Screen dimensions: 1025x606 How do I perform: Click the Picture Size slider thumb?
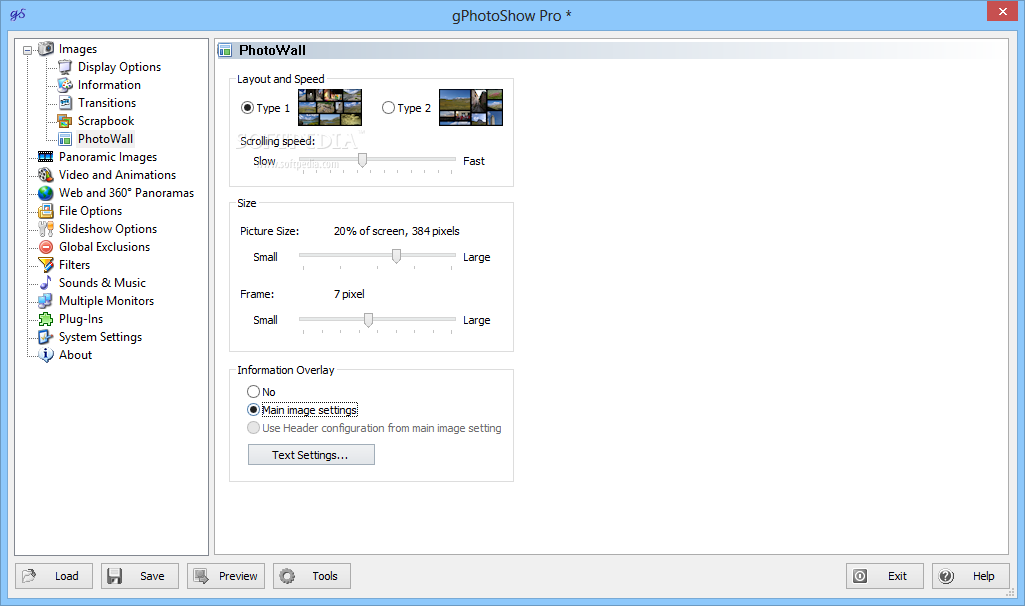396,256
